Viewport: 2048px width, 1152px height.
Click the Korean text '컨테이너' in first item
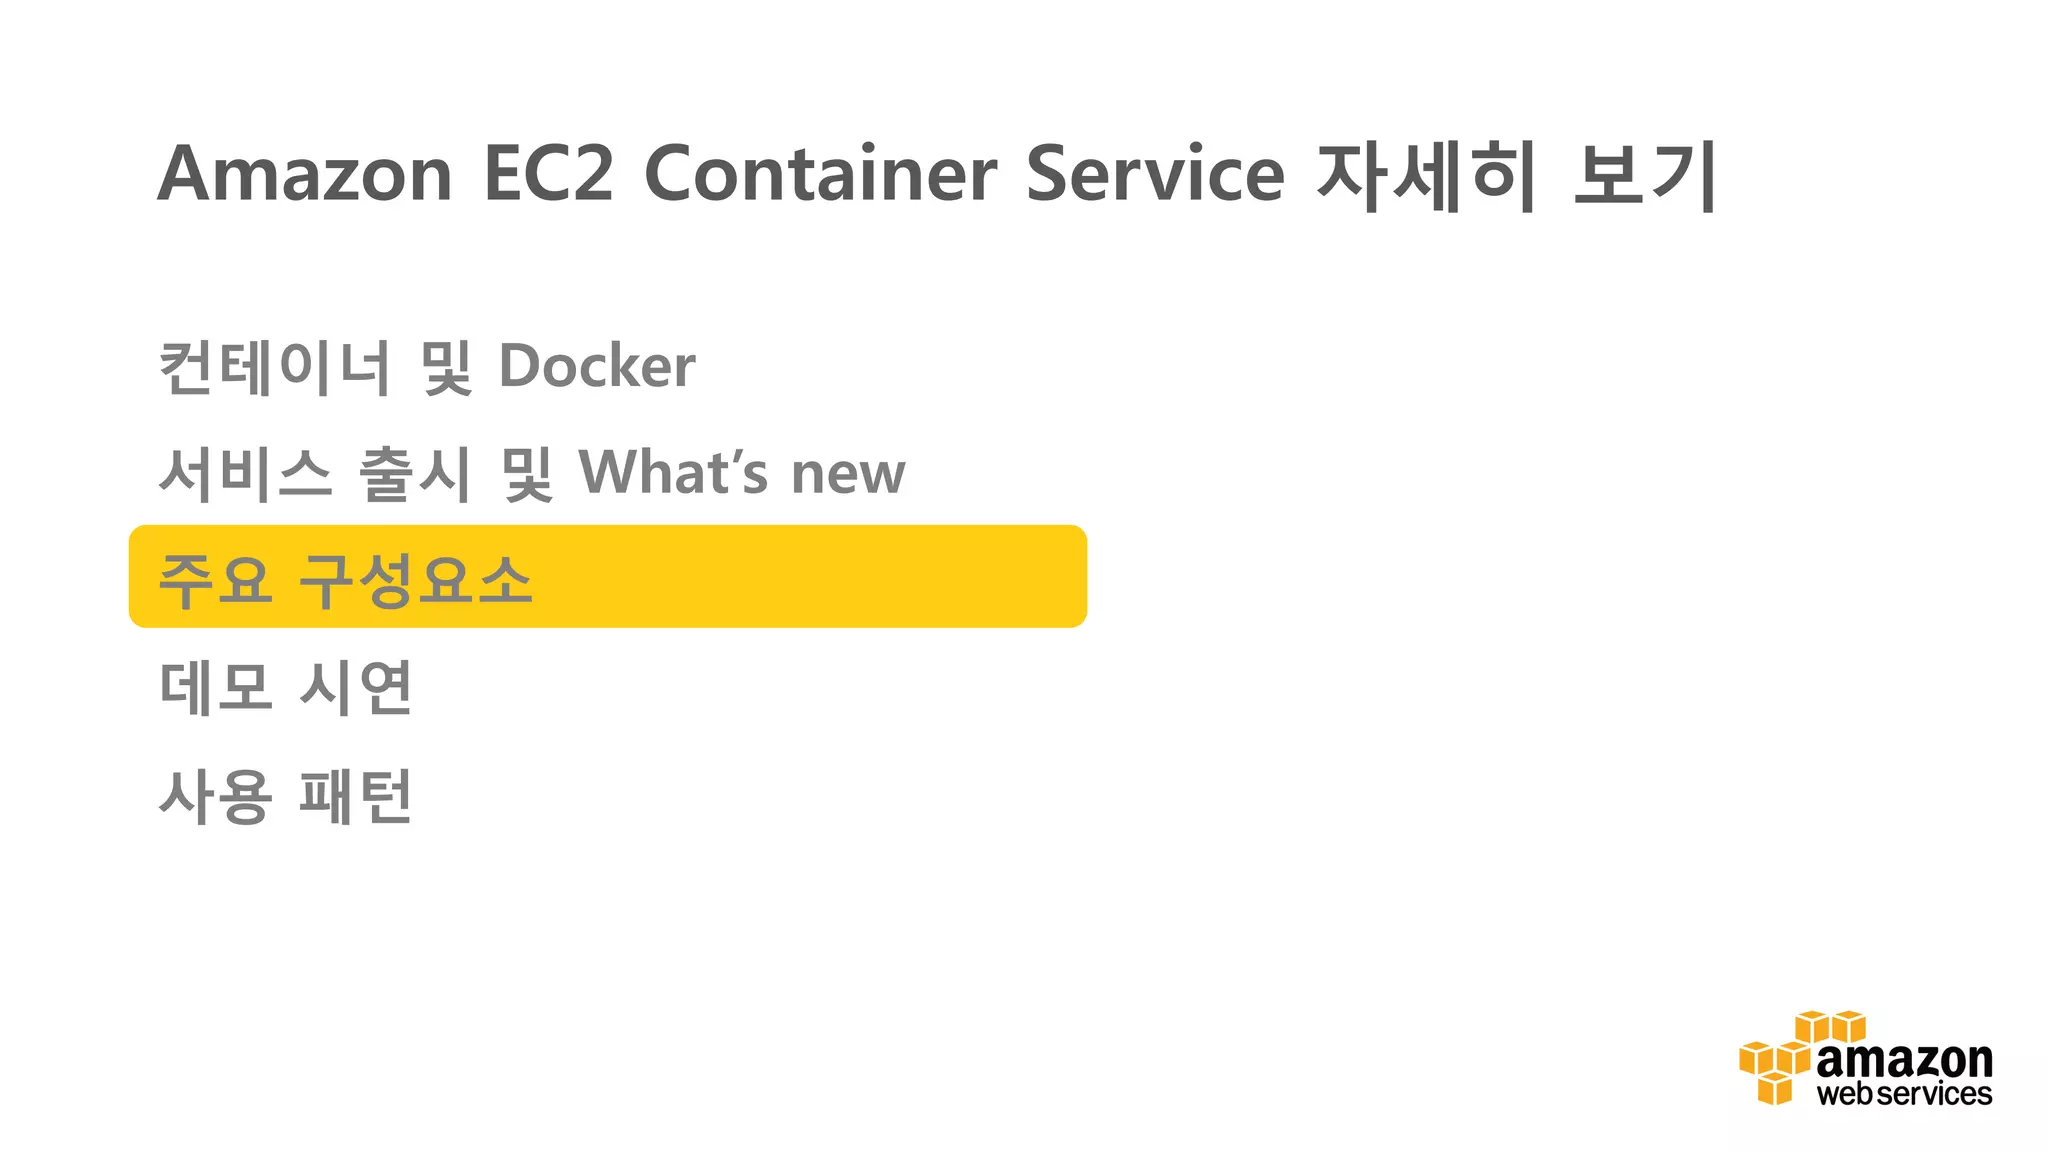pos(275,366)
